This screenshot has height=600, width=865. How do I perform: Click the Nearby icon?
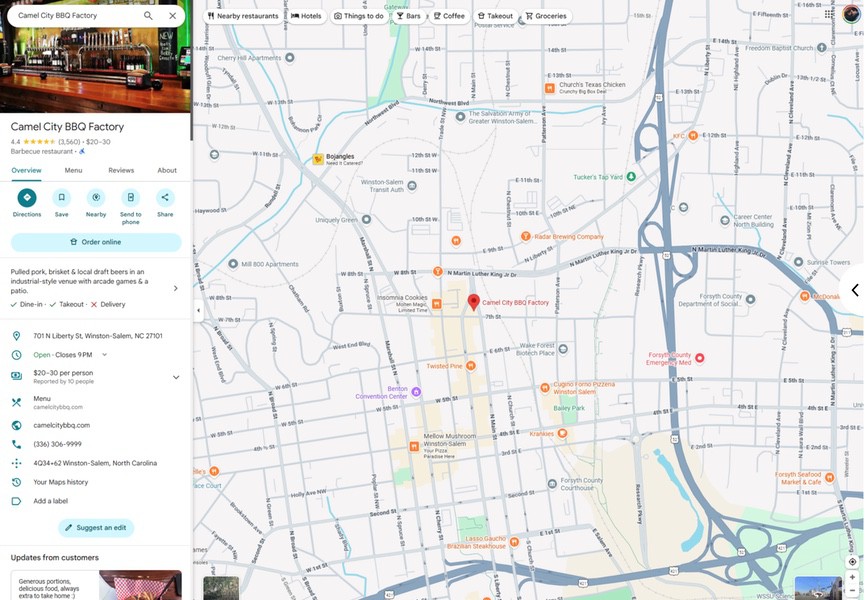click(96, 197)
